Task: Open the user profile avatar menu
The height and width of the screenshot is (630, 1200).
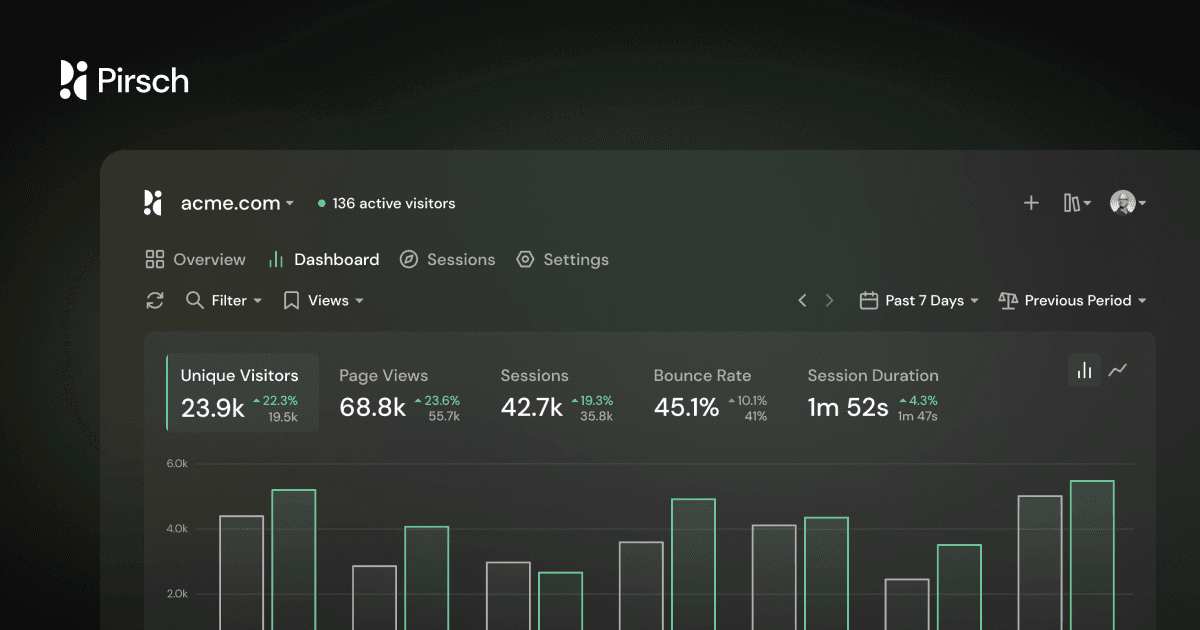Action: coord(1122,202)
